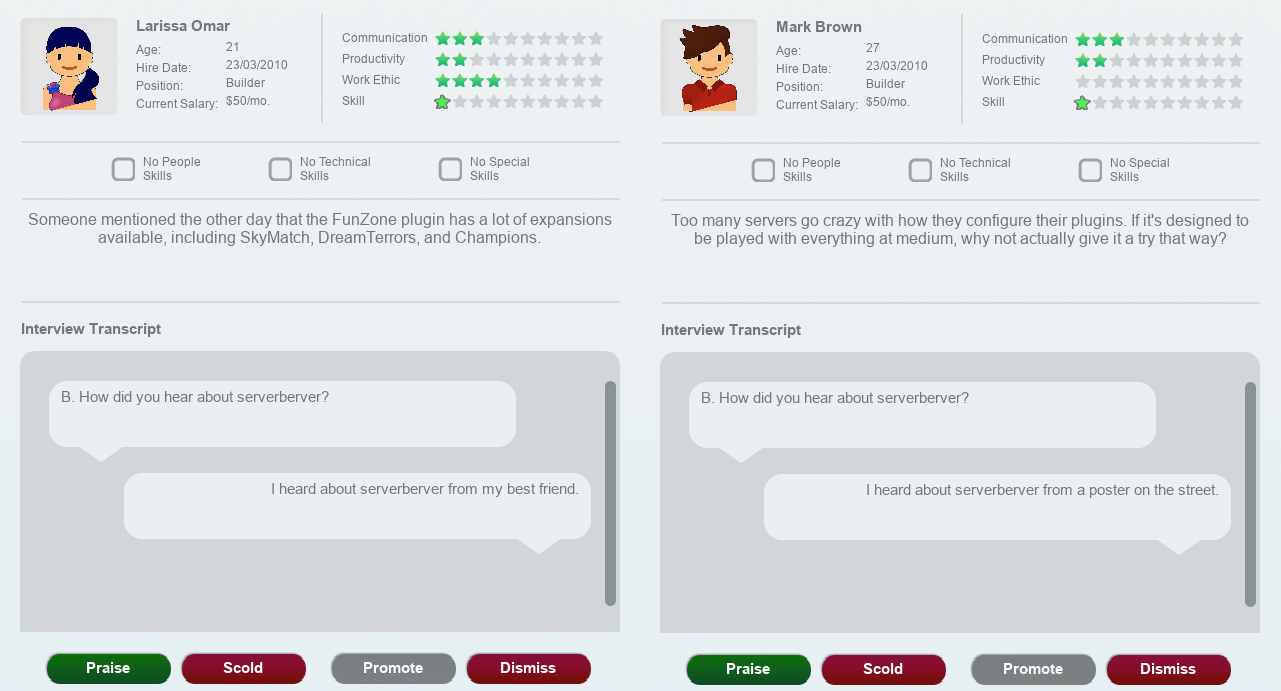Click Mark Brown's third Communication star
The width and height of the screenshot is (1281, 691).
pos(1116,40)
